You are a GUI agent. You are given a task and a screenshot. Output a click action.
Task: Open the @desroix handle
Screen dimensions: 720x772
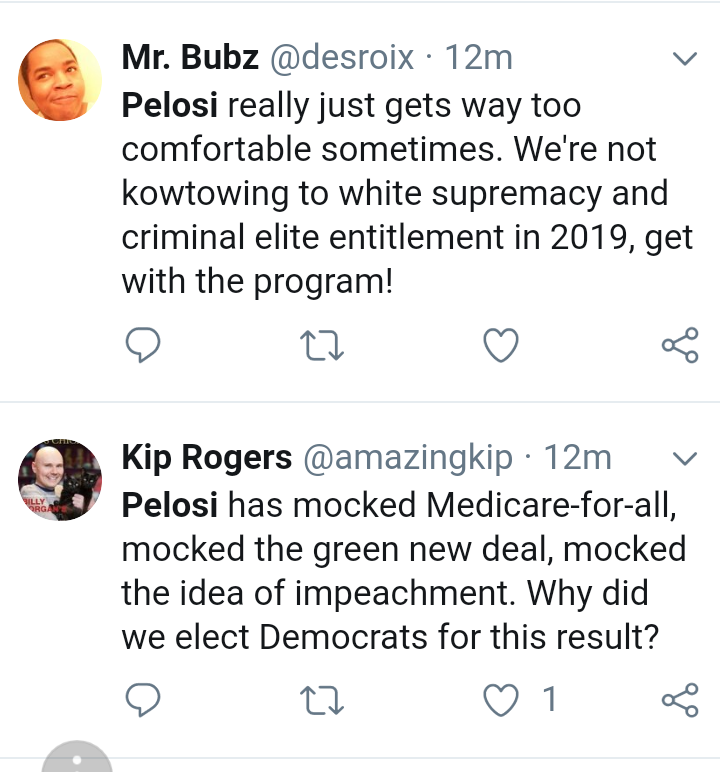click(x=342, y=58)
